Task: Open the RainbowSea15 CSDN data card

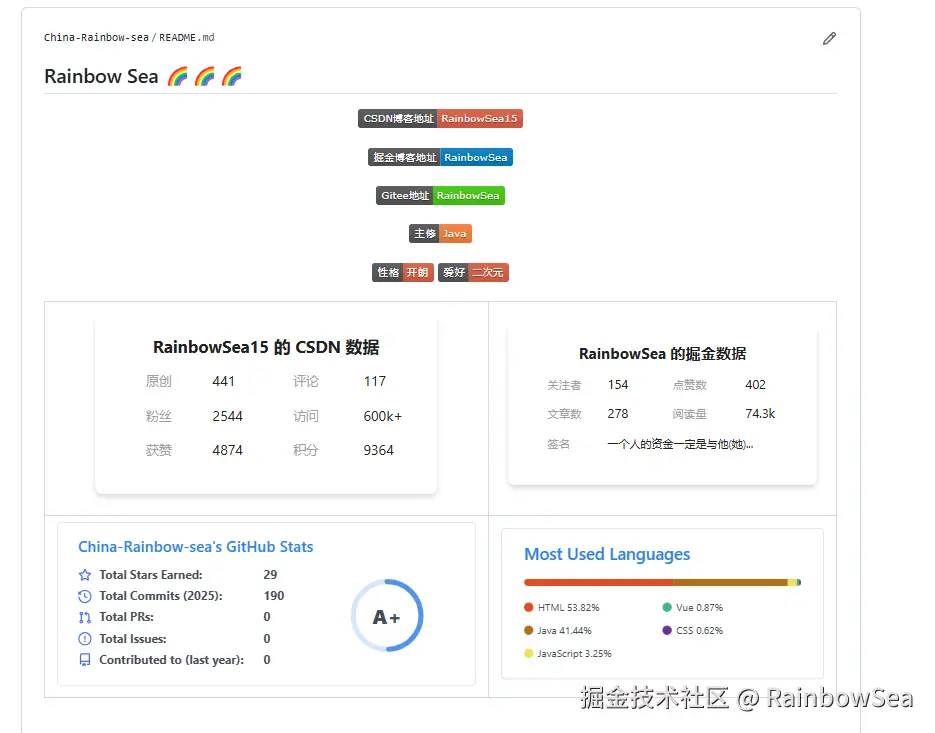Action: tap(266, 407)
